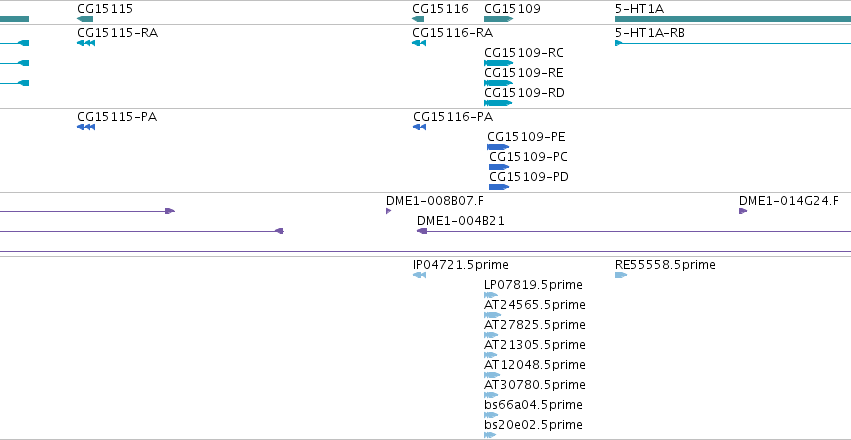Click the CG15109-PC label text
The height and width of the screenshot is (440, 851).
(x=529, y=157)
